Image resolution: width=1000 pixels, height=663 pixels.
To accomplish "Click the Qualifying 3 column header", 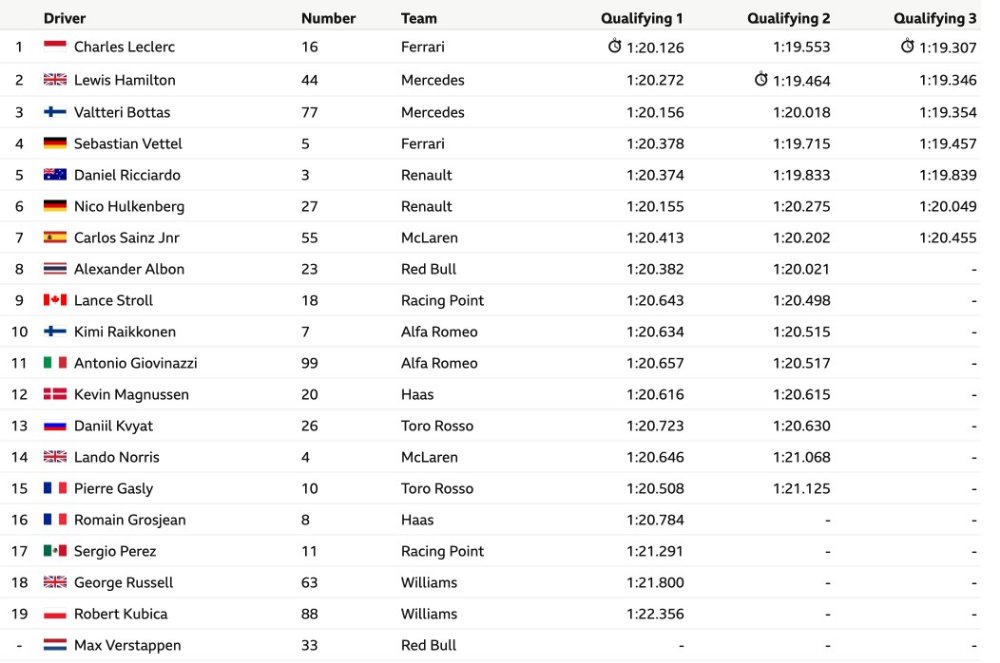I will pyautogui.click(x=934, y=18).
